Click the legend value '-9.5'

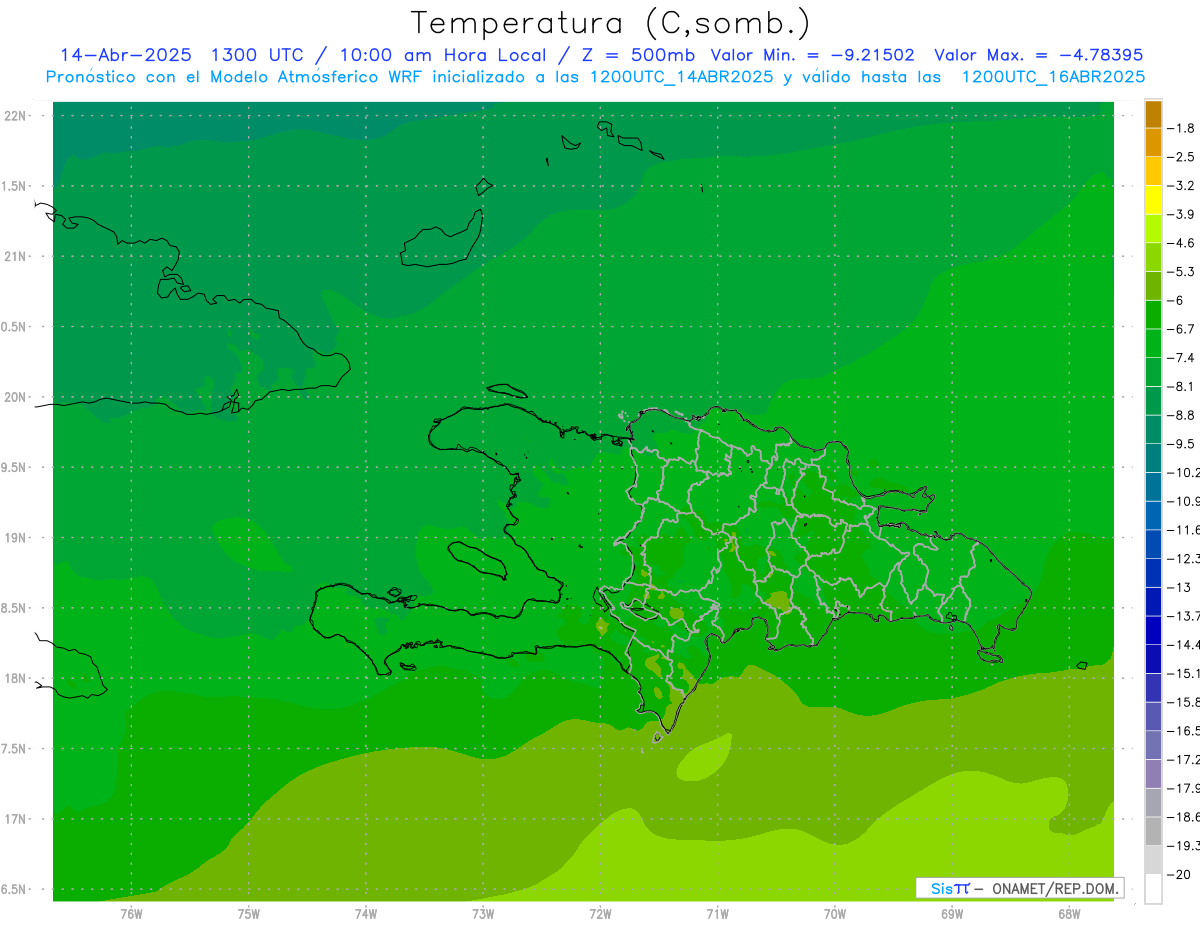pos(1181,443)
